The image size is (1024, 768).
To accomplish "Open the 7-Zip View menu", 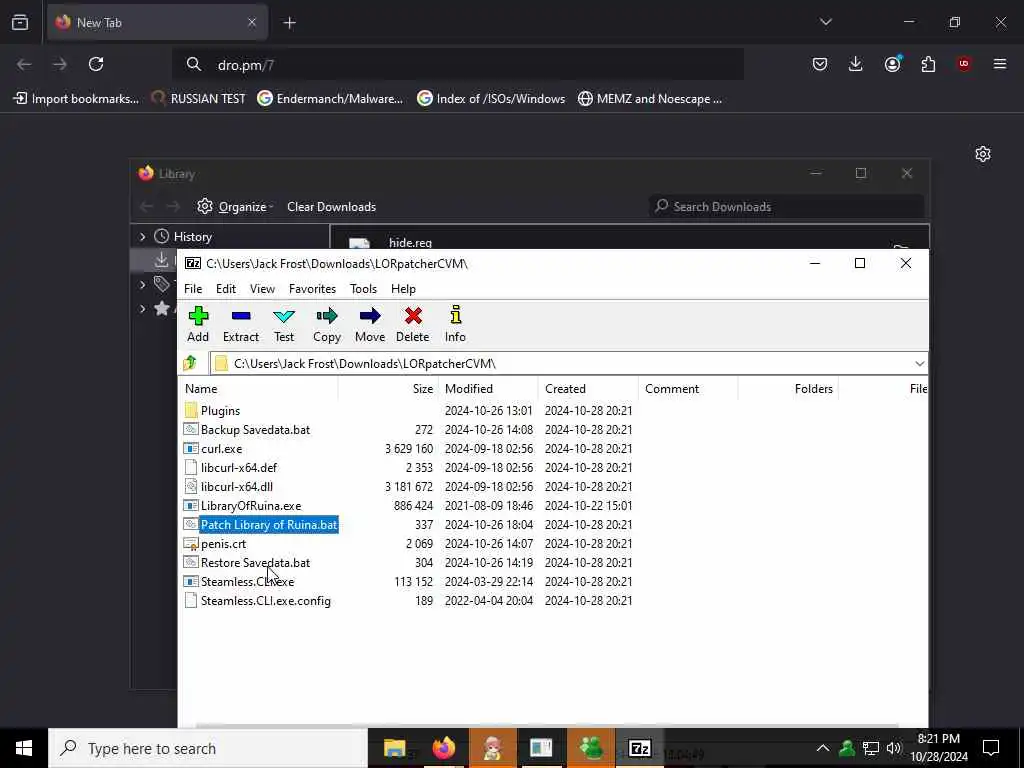I will (x=263, y=289).
